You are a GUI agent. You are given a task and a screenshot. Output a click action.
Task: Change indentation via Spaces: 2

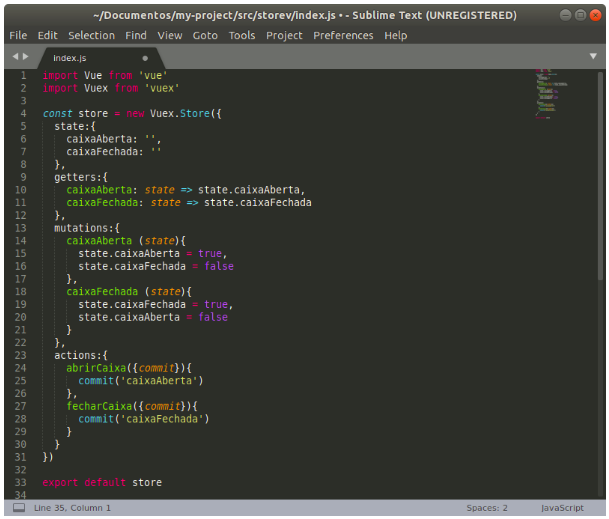(x=487, y=508)
